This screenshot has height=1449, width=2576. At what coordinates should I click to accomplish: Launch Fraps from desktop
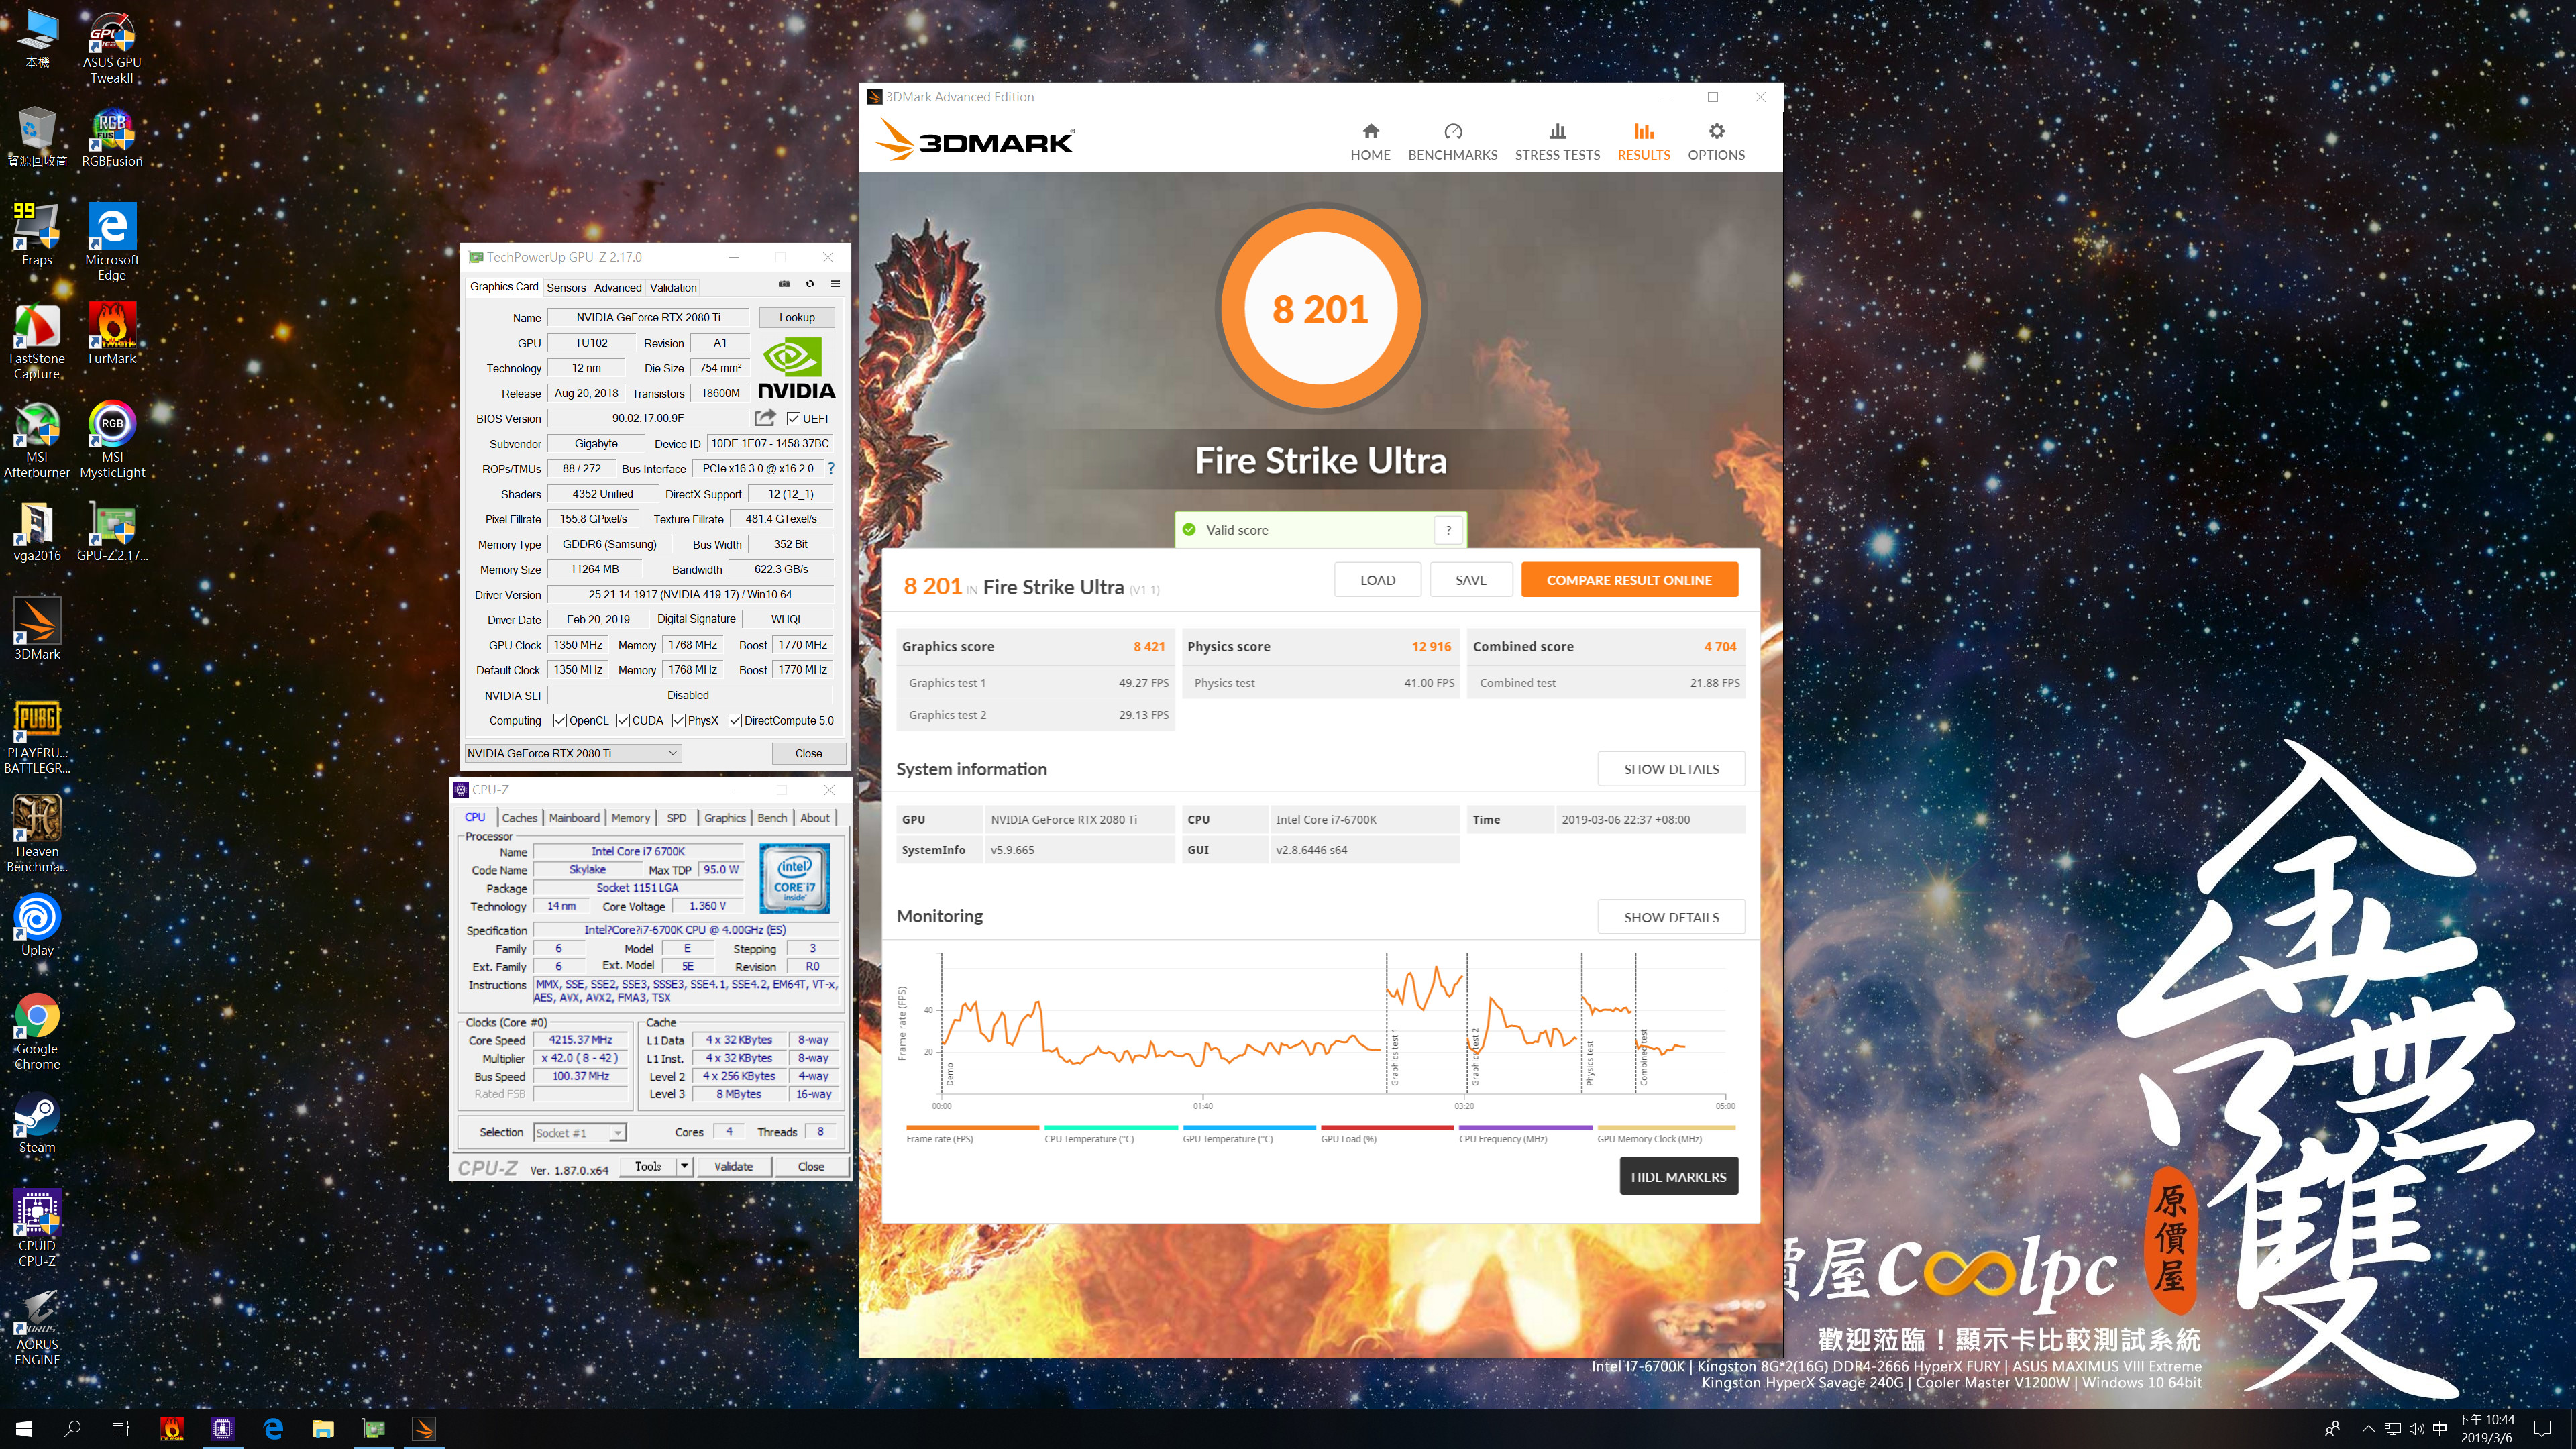(37, 234)
